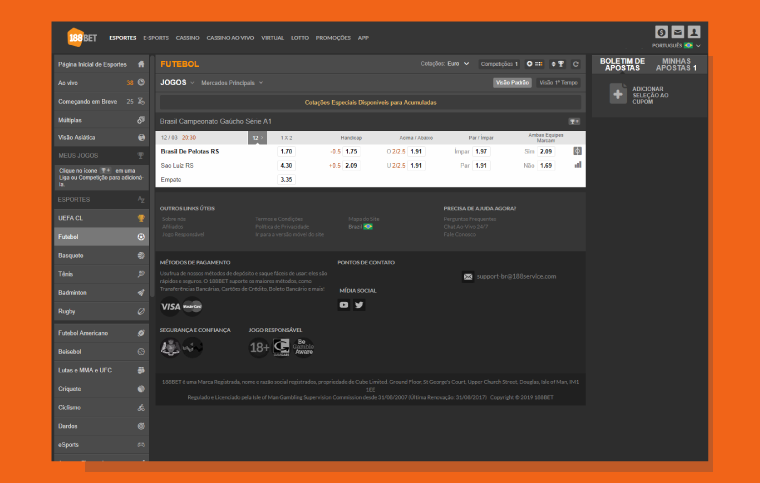Image resolution: width=760 pixels, height=483 pixels.
Task: Switch to the Minhas Apostas tab
Action: [x=677, y=64]
